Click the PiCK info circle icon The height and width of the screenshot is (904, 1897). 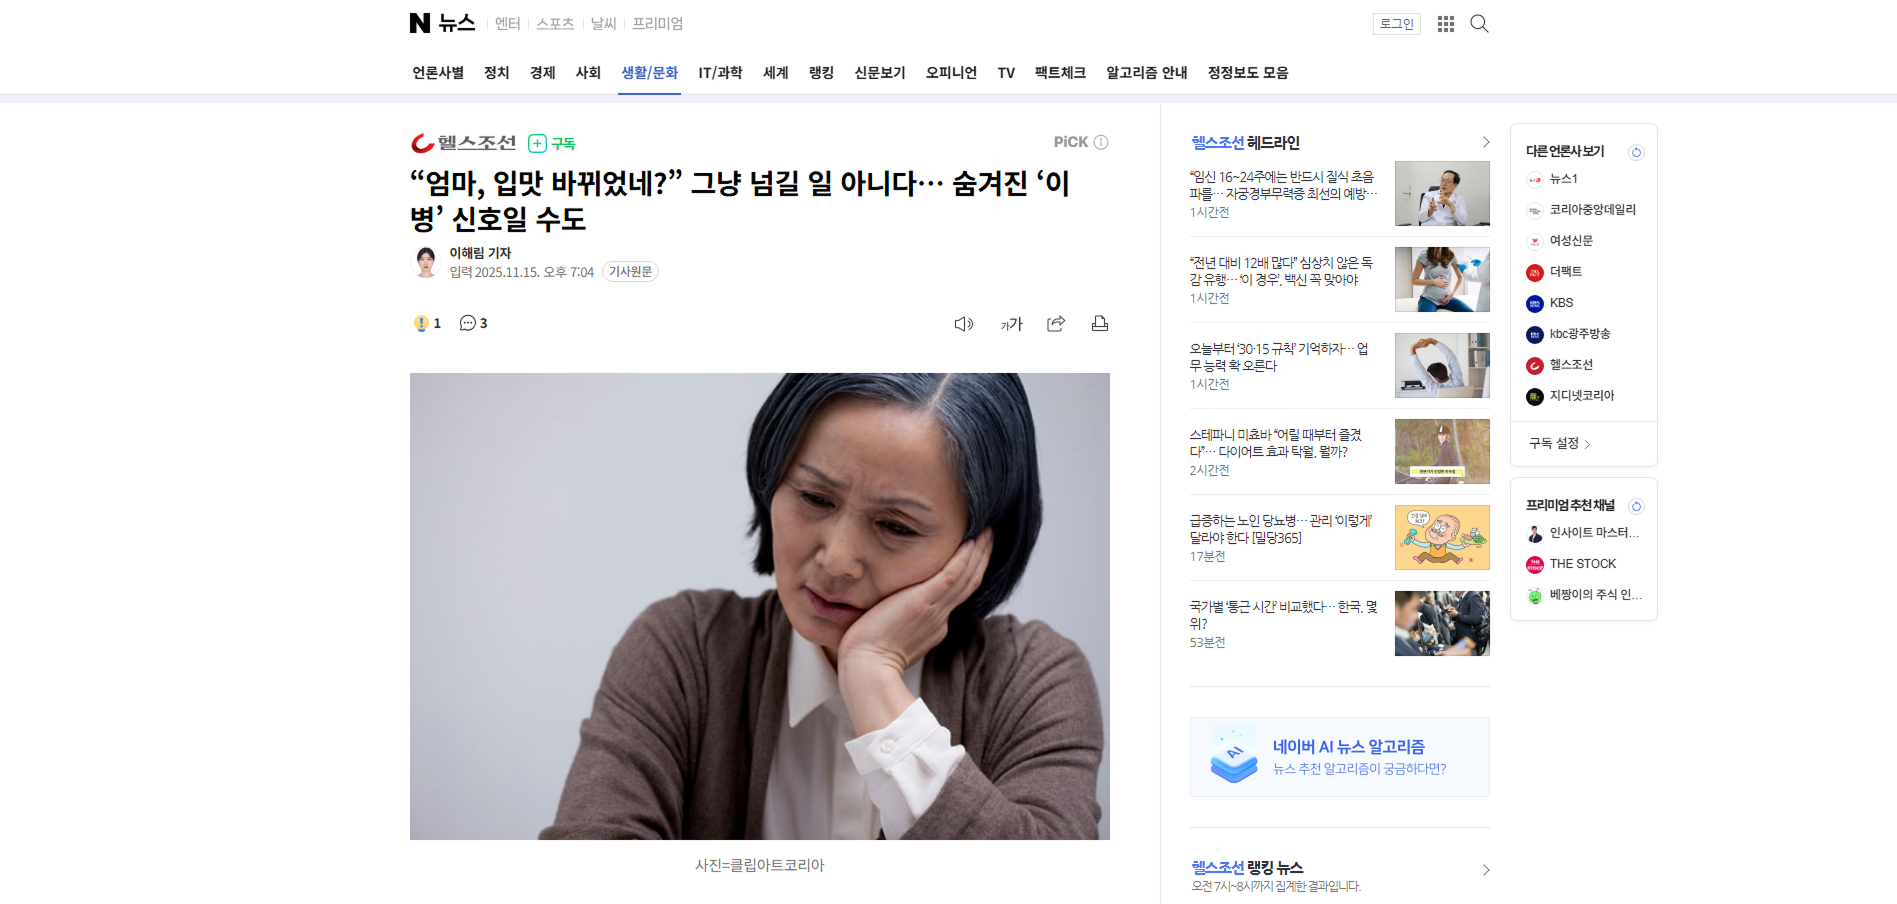(1101, 142)
